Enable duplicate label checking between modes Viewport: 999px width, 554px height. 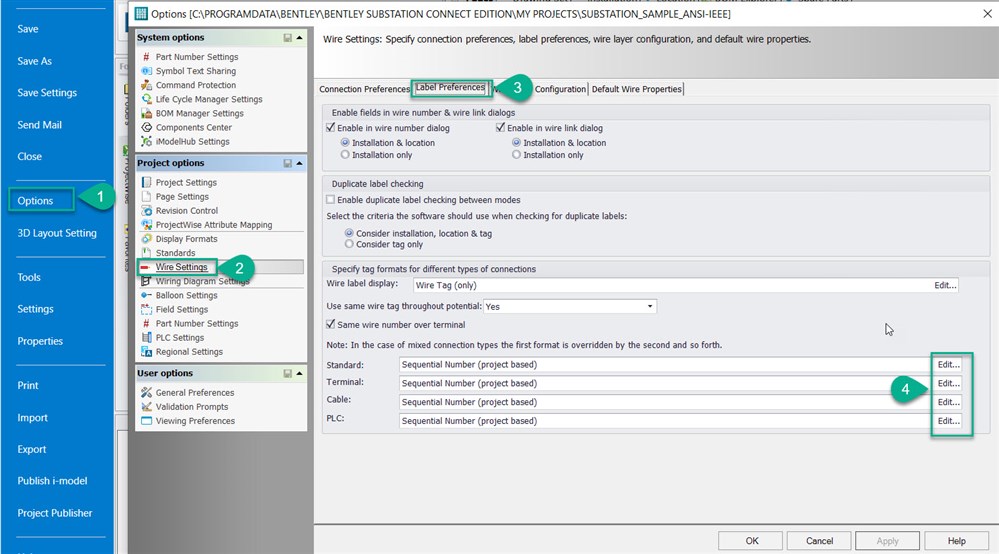330,199
